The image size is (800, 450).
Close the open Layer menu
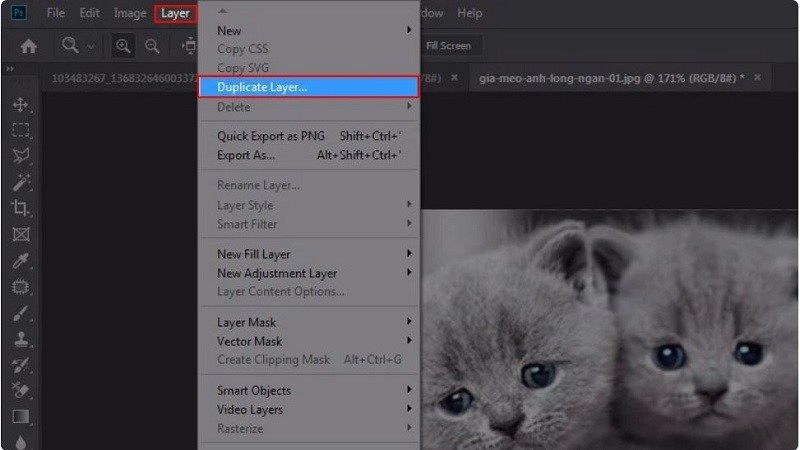(x=175, y=13)
